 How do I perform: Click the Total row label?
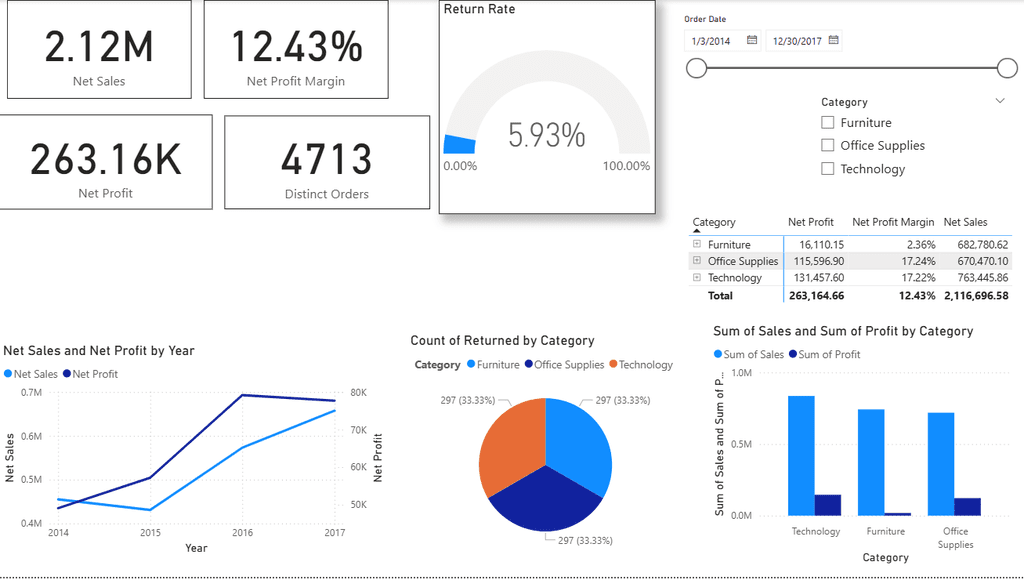[720, 296]
